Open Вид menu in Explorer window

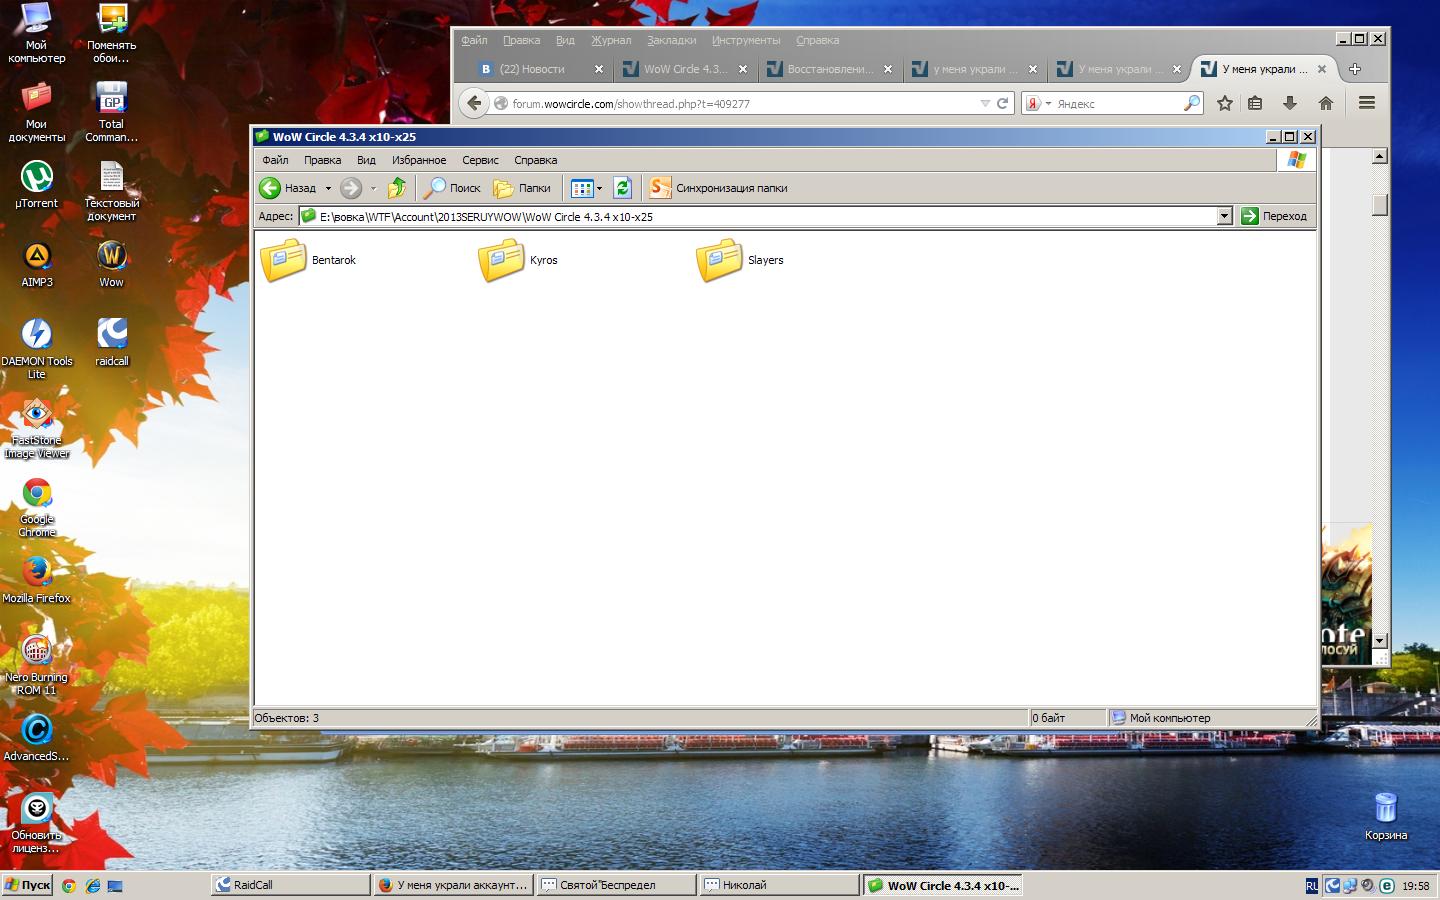tap(366, 160)
